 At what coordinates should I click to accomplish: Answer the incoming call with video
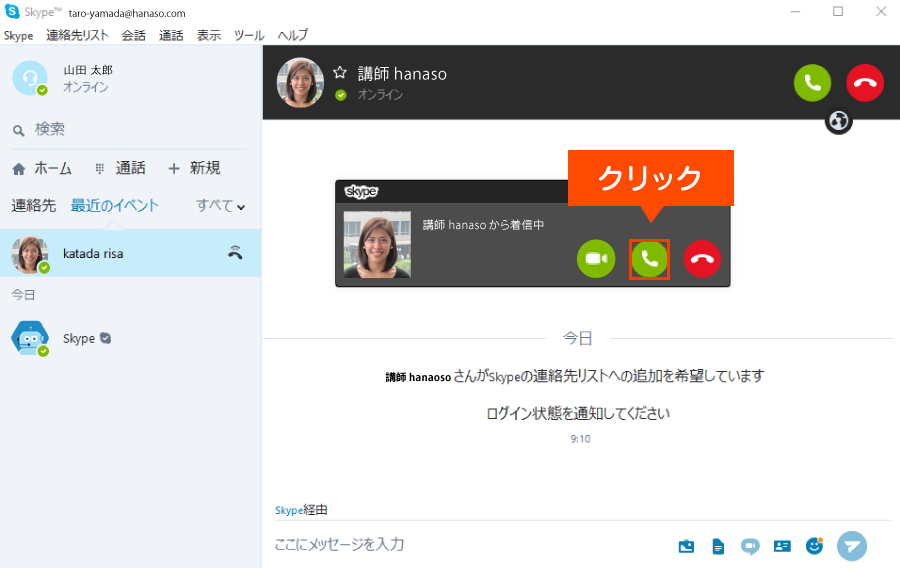pyautogui.click(x=596, y=259)
